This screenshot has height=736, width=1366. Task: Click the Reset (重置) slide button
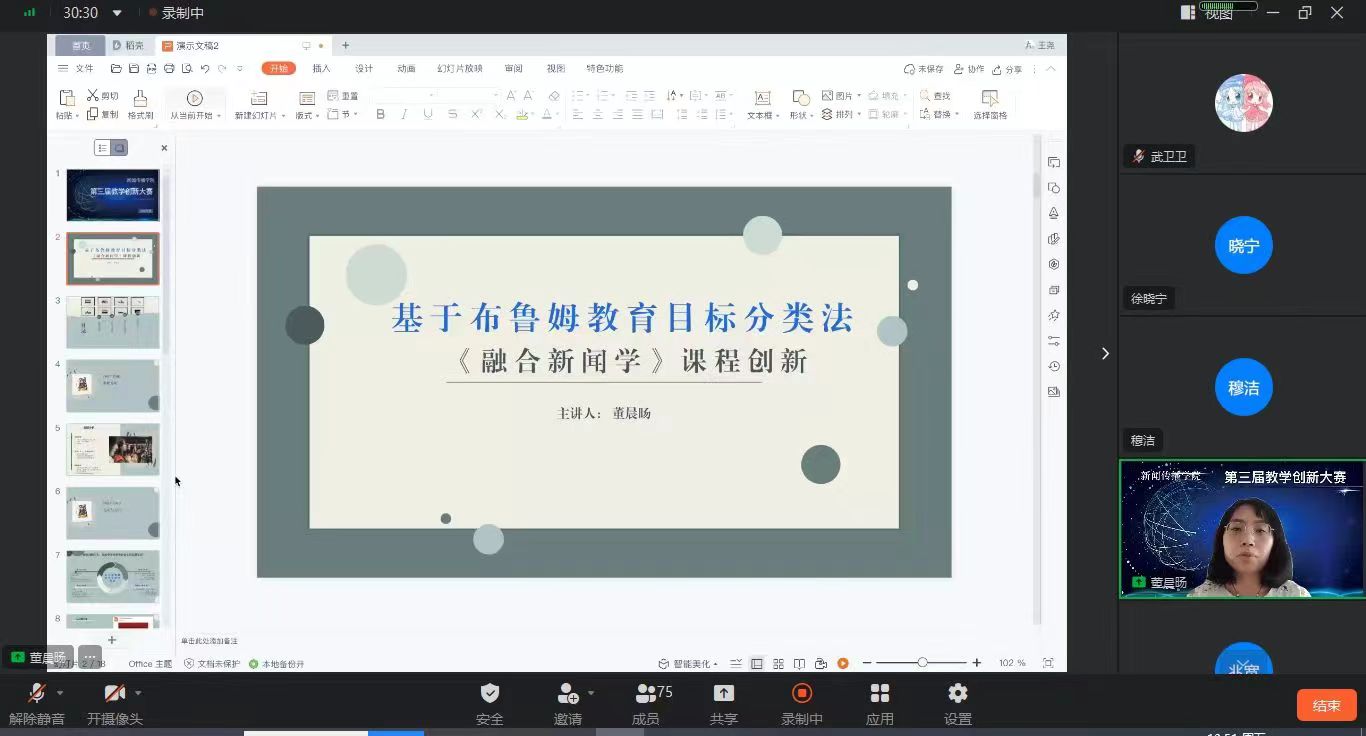click(x=343, y=95)
